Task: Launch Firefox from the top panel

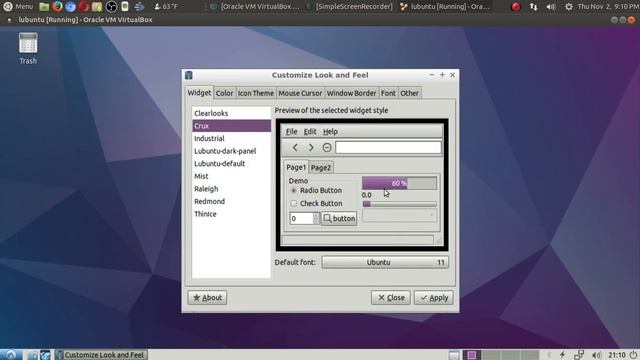Action: click(58, 7)
